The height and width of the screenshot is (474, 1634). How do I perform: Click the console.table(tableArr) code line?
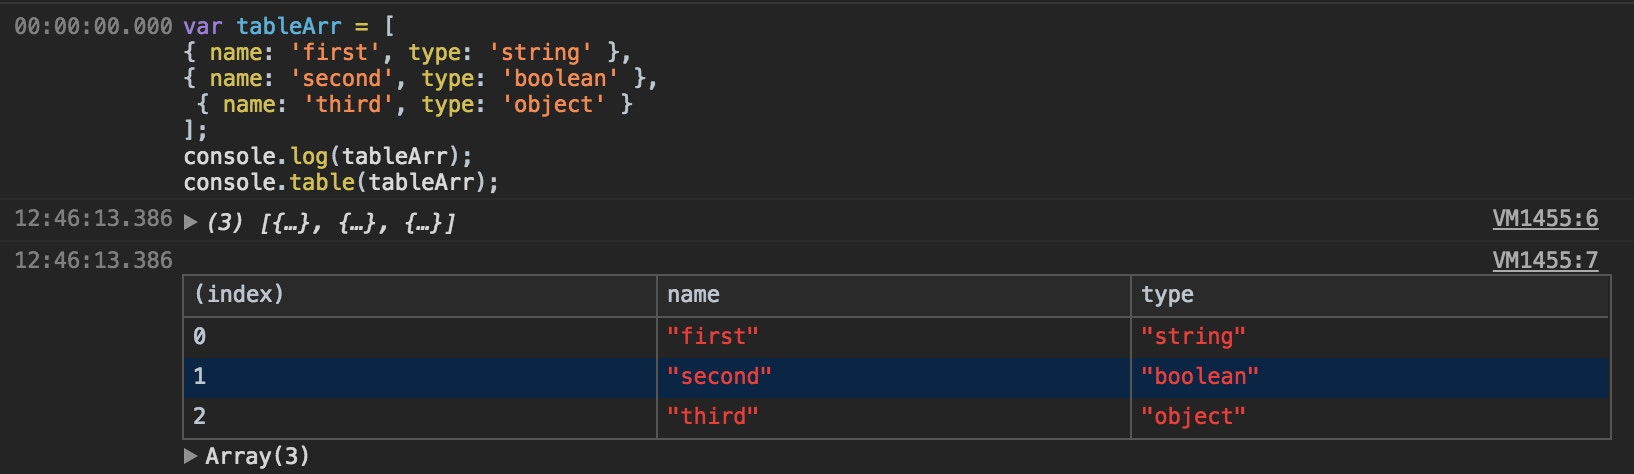pos(340,182)
